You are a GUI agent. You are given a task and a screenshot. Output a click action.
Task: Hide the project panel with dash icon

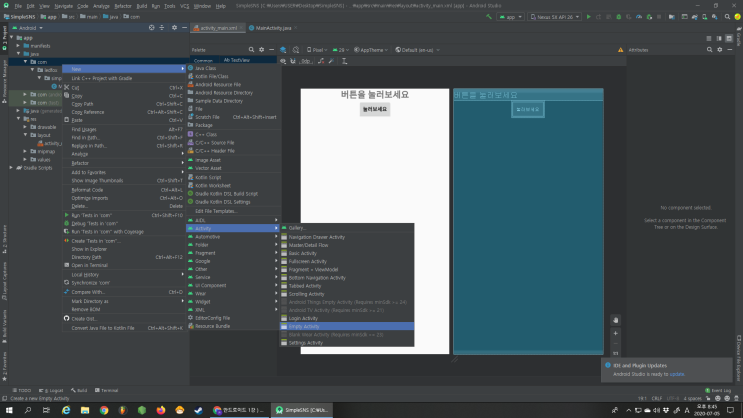click(184, 28)
